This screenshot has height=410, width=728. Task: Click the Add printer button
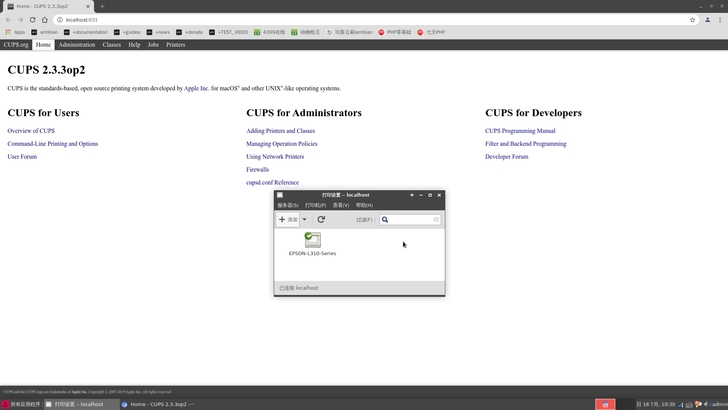[x=288, y=219]
